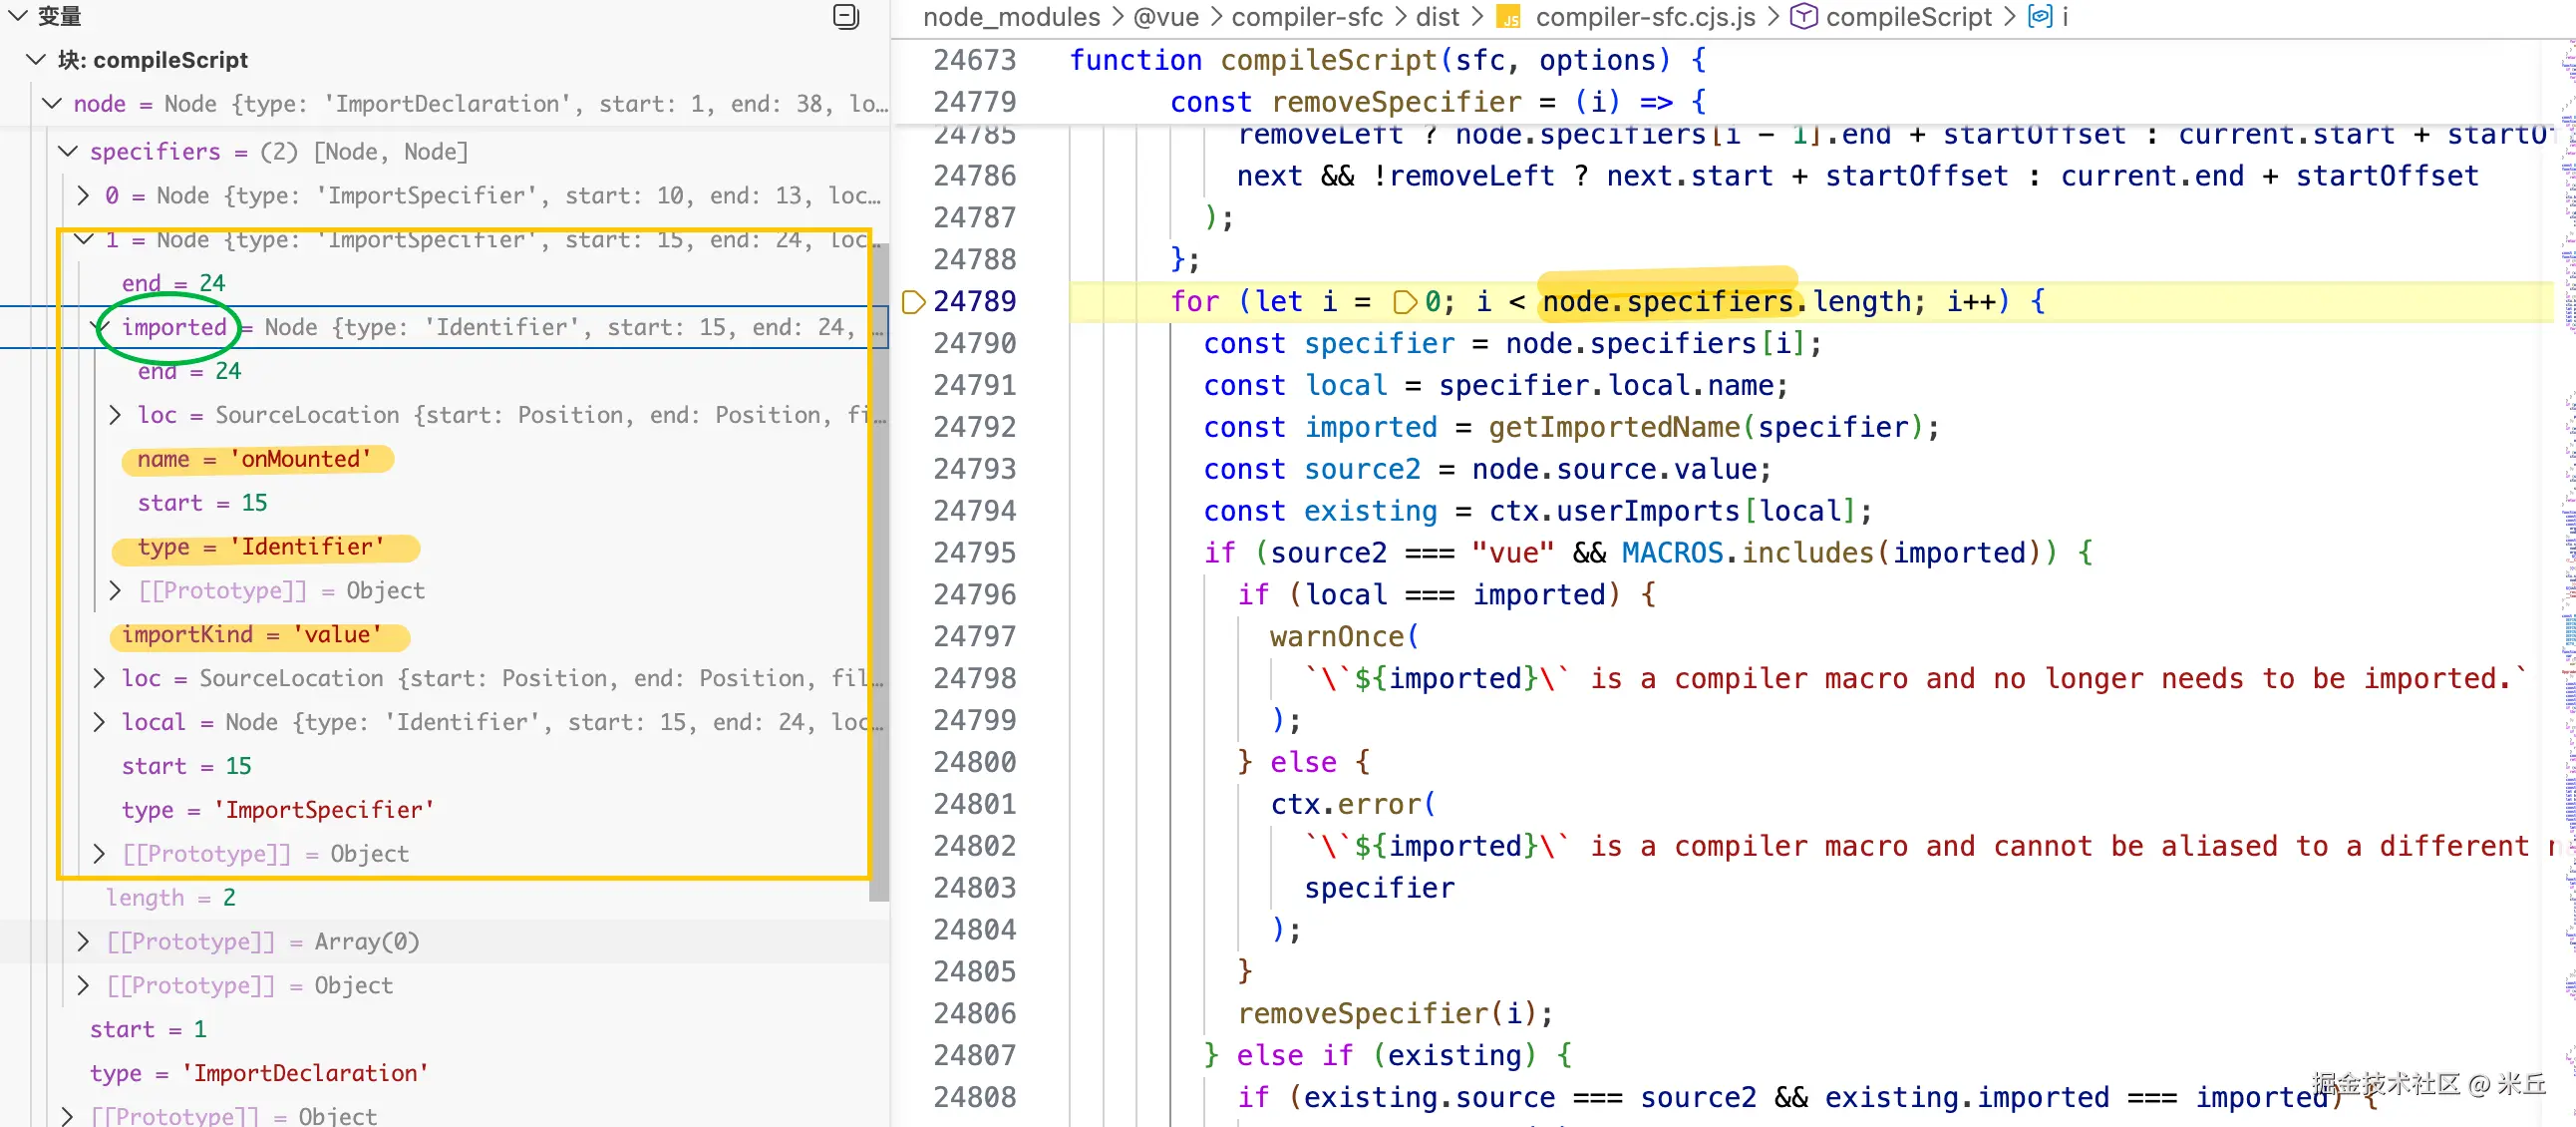Select the name = 'onMounted' variable row
2576x1127 pixels.
pyautogui.click(x=255, y=459)
